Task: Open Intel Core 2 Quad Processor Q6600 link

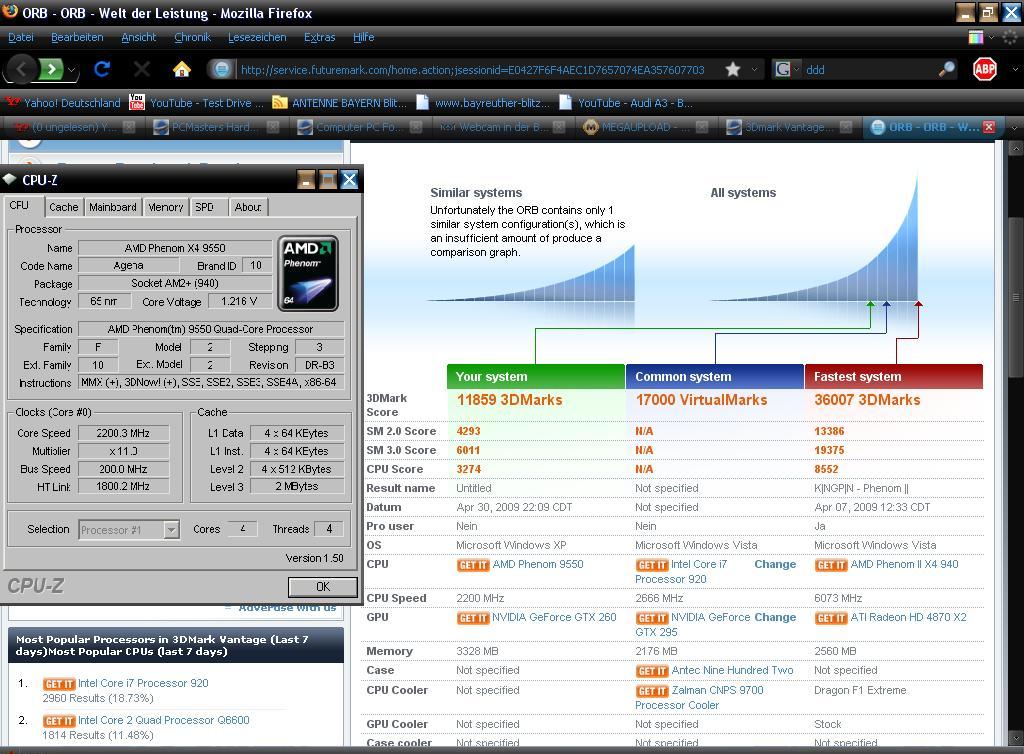Action: (164, 720)
